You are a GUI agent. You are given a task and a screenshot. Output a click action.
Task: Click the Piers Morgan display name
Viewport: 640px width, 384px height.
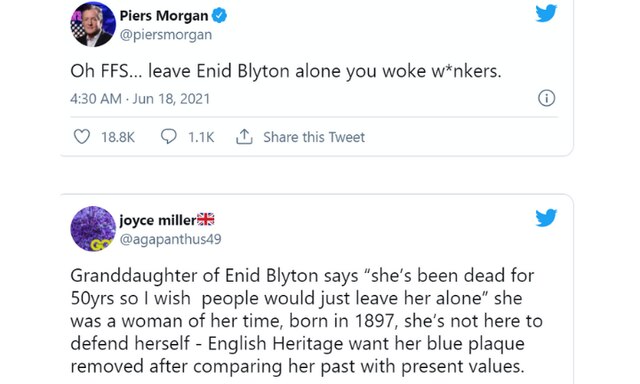pyautogui.click(x=164, y=16)
